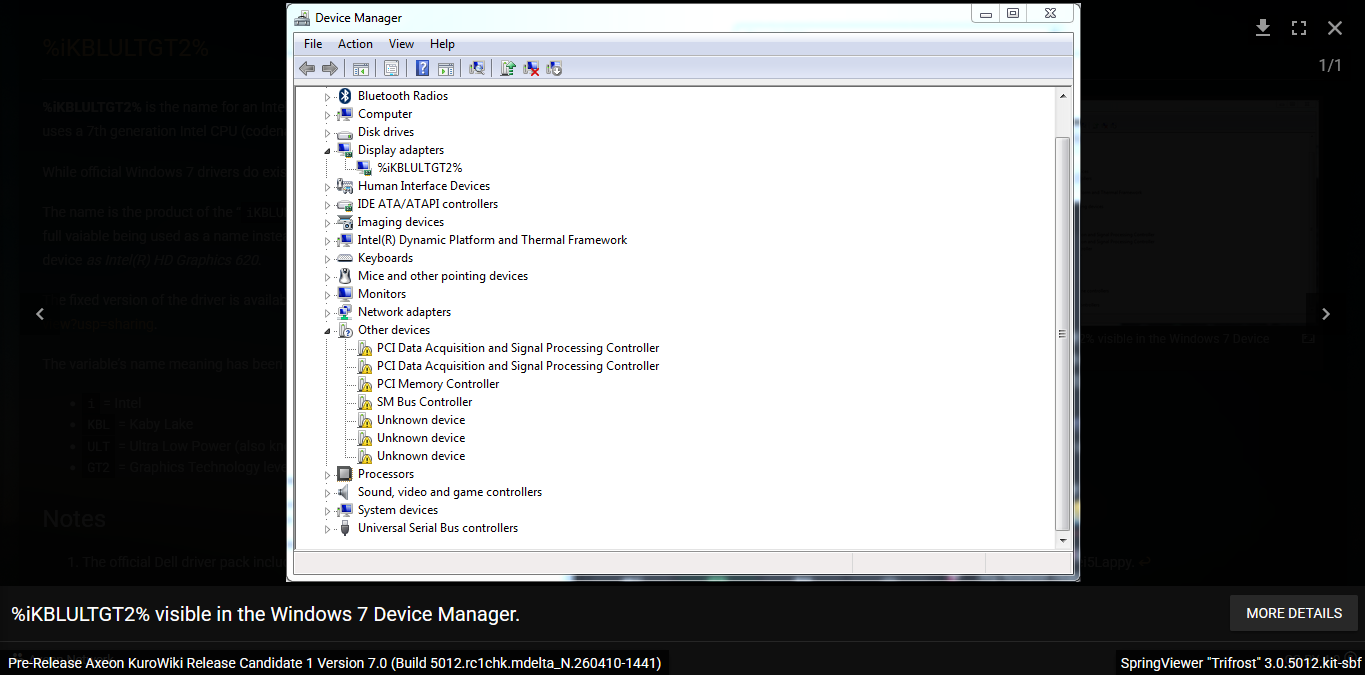This screenshot has height=675, width=1365.
Task: Select the %iKBLULTGT2% display adapter entry
Action: pyautogui.click(x=419, y=168)
